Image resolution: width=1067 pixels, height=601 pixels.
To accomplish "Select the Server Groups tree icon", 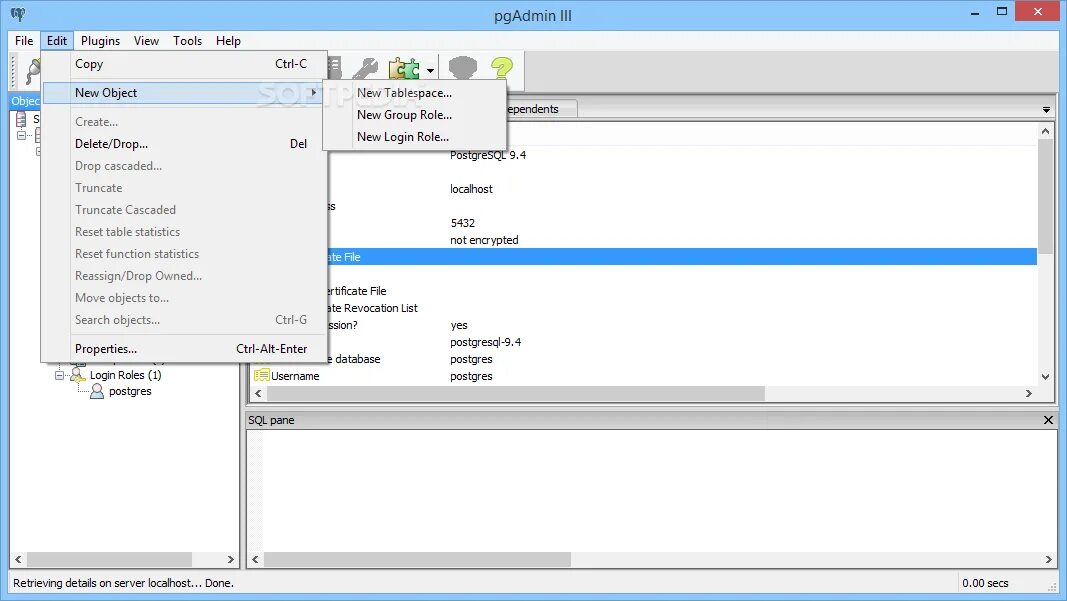I will click(21, 119).
